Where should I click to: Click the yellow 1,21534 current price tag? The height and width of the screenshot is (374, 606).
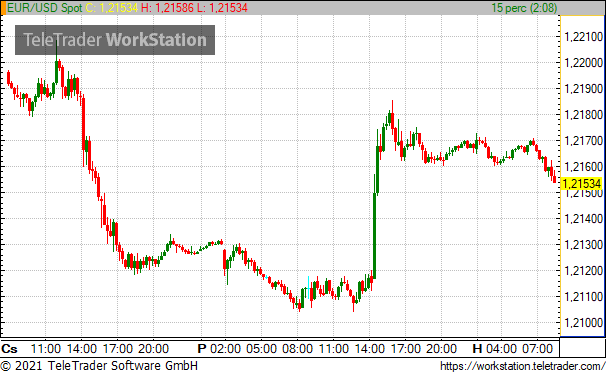(582, 184)
